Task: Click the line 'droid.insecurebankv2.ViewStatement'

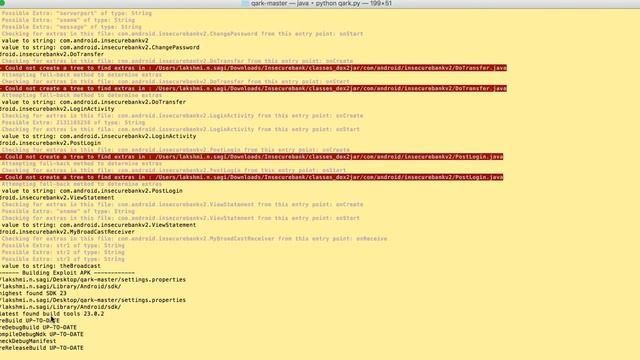Action: tap(57, 198)
